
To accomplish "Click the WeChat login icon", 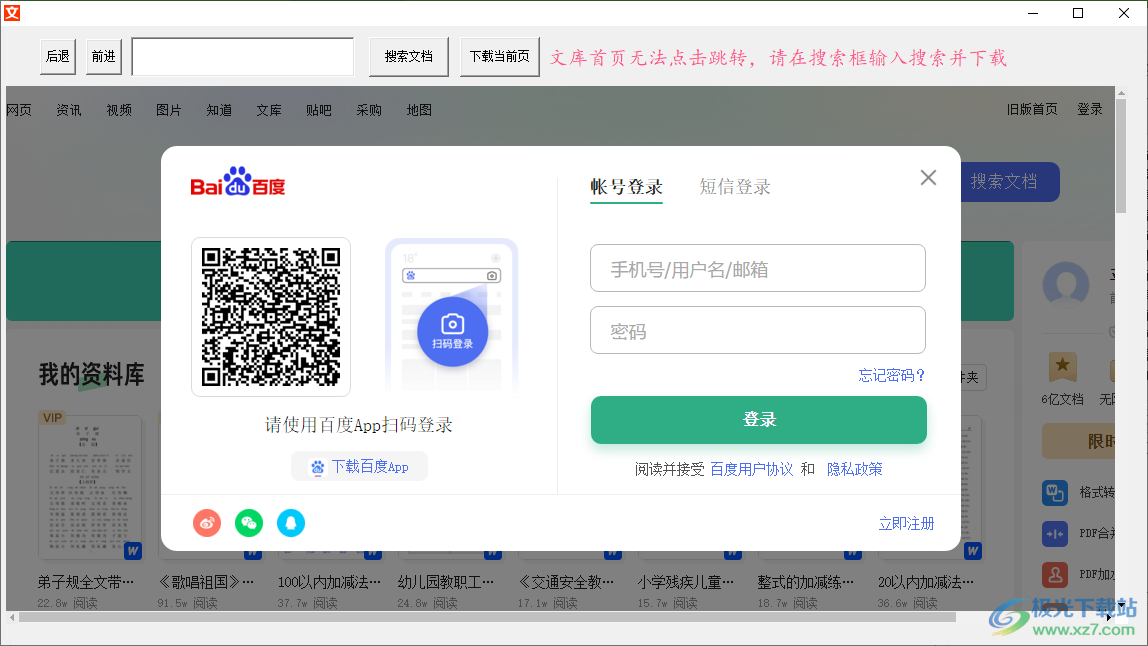I will 249,523.
